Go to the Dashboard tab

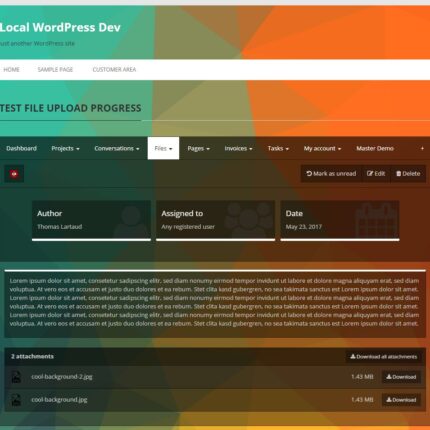[x=21, y=148]
